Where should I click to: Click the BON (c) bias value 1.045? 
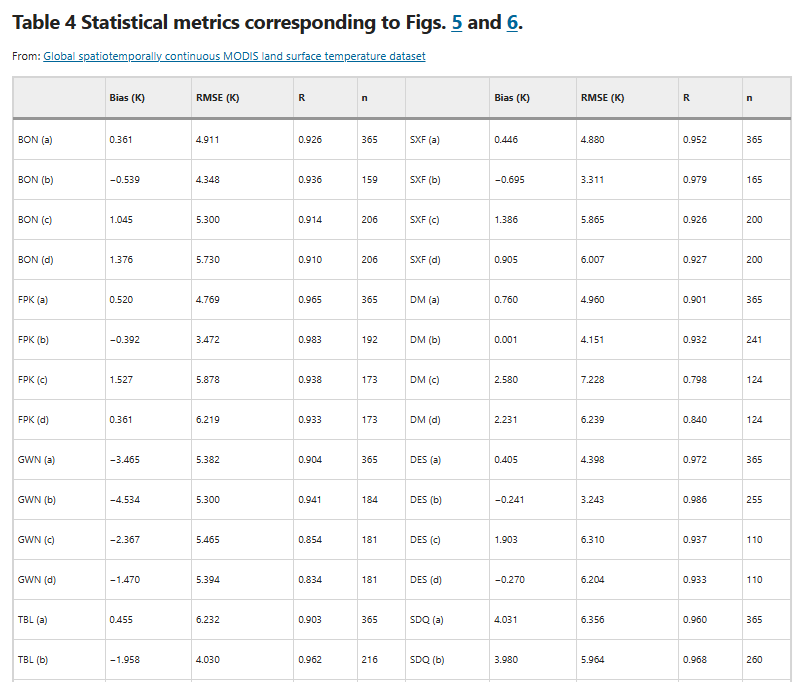coord(122,220)
